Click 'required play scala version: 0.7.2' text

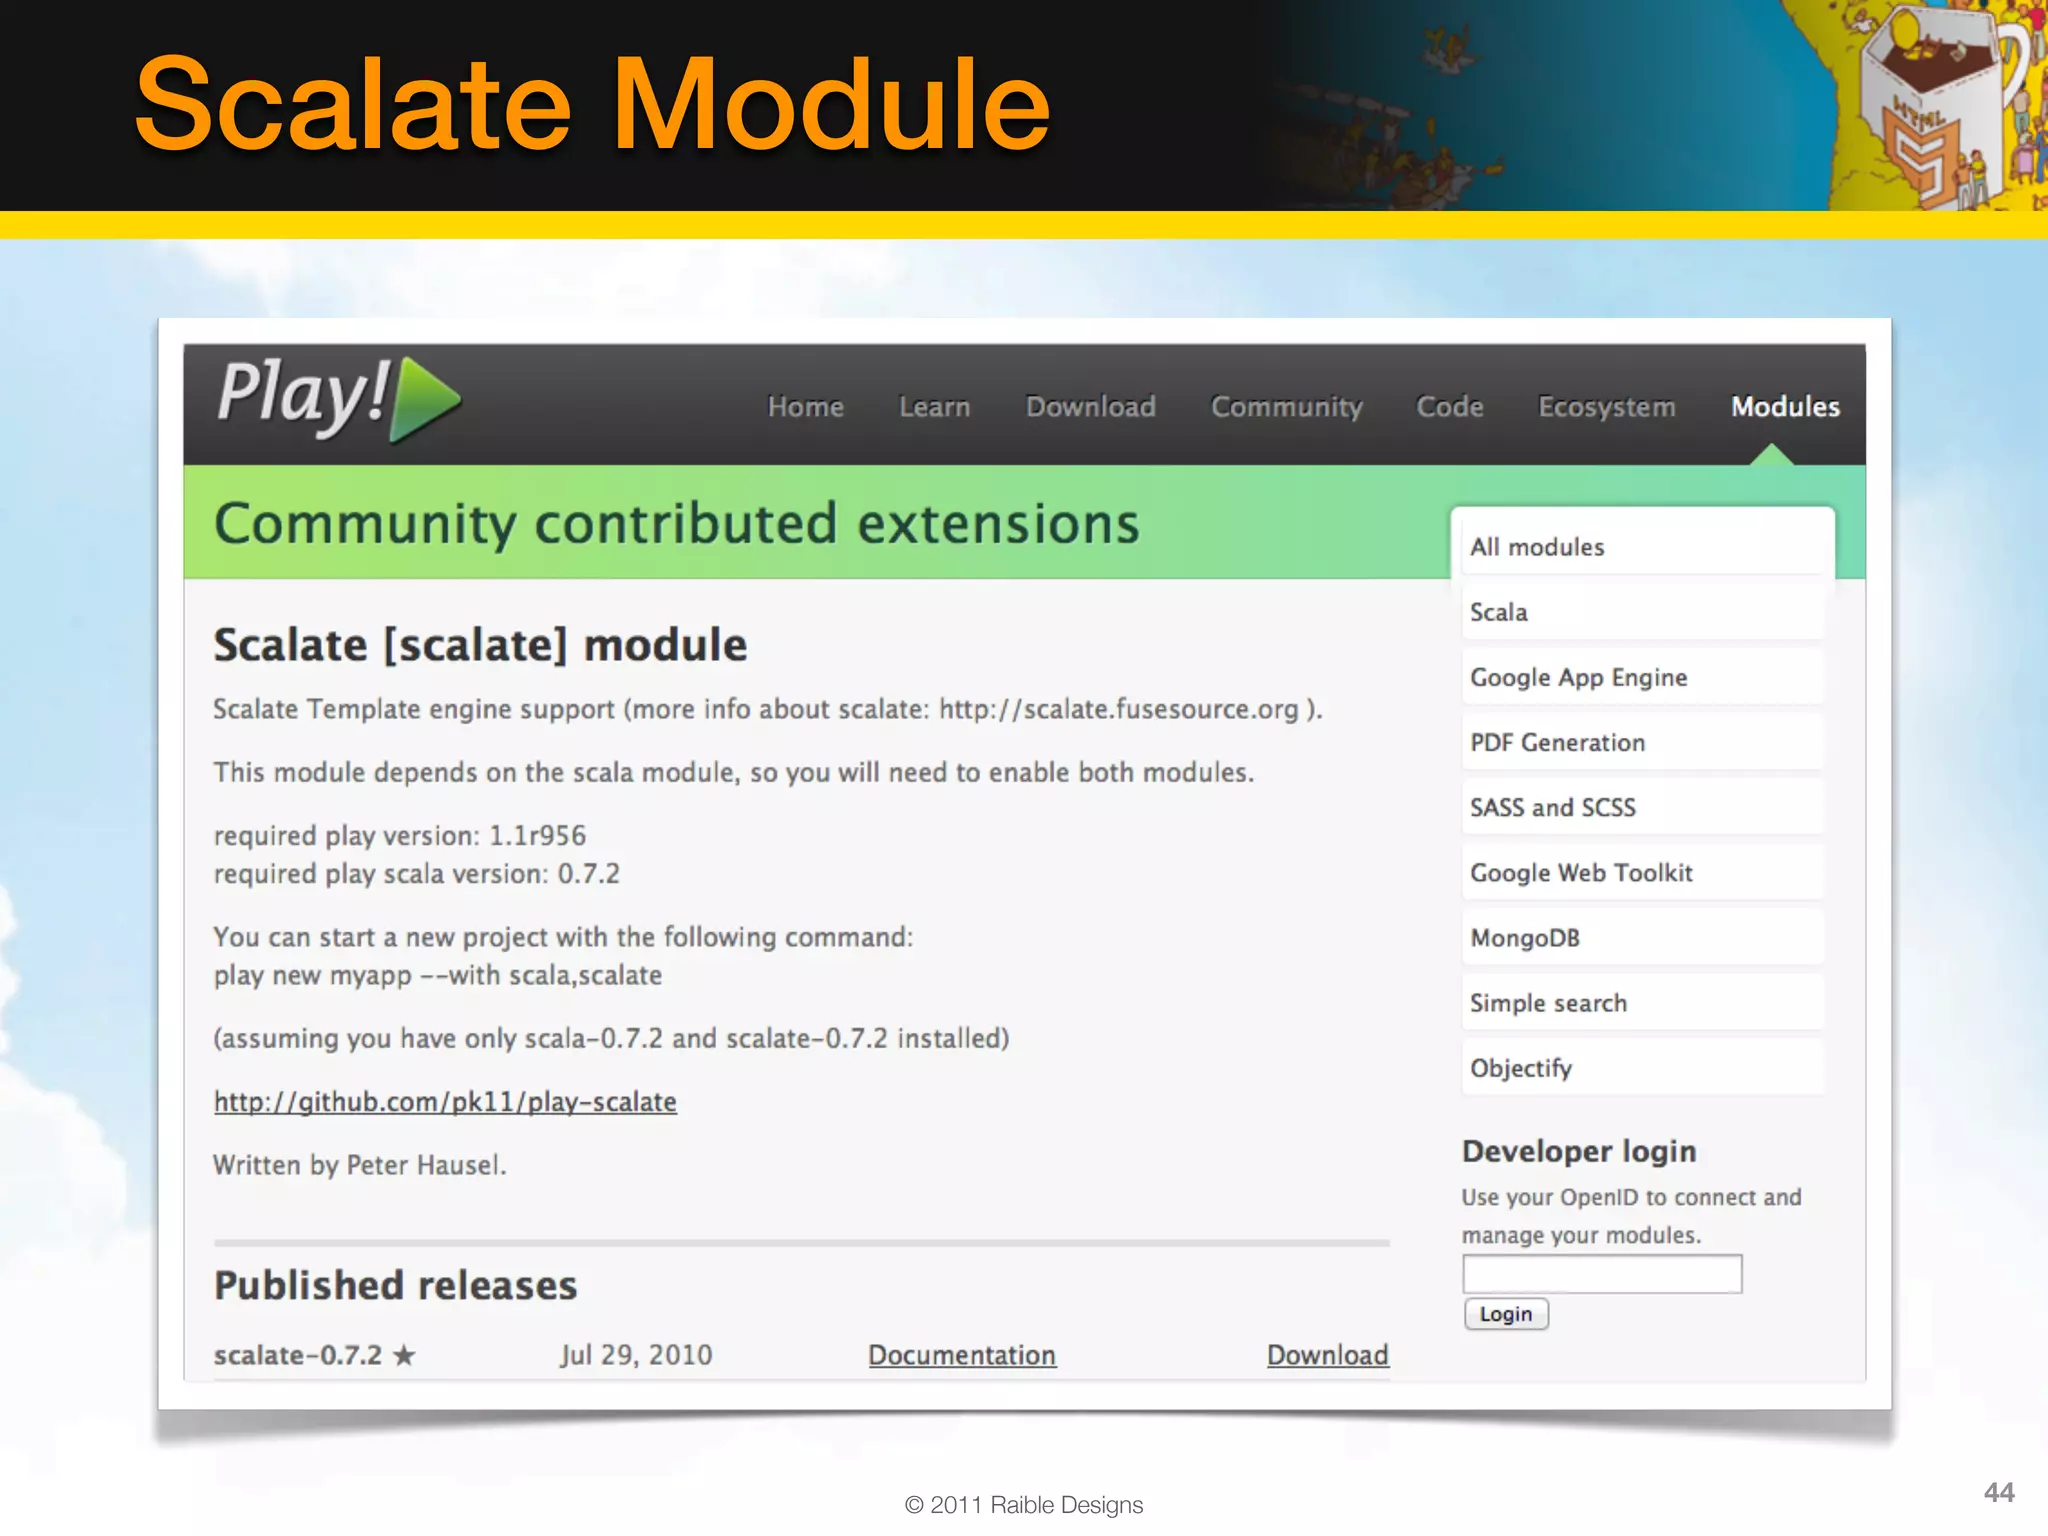(417, 874)
